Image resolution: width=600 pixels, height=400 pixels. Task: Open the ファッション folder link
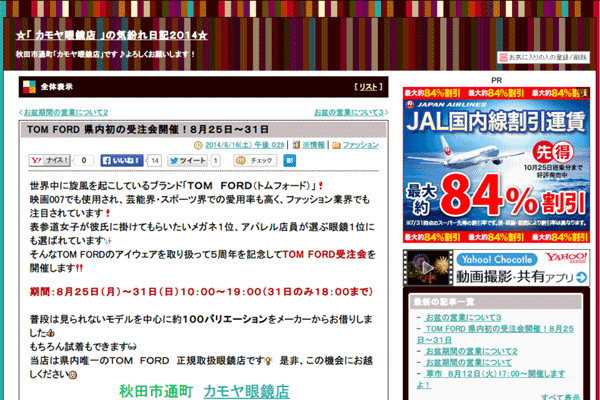tap(360, 145)
